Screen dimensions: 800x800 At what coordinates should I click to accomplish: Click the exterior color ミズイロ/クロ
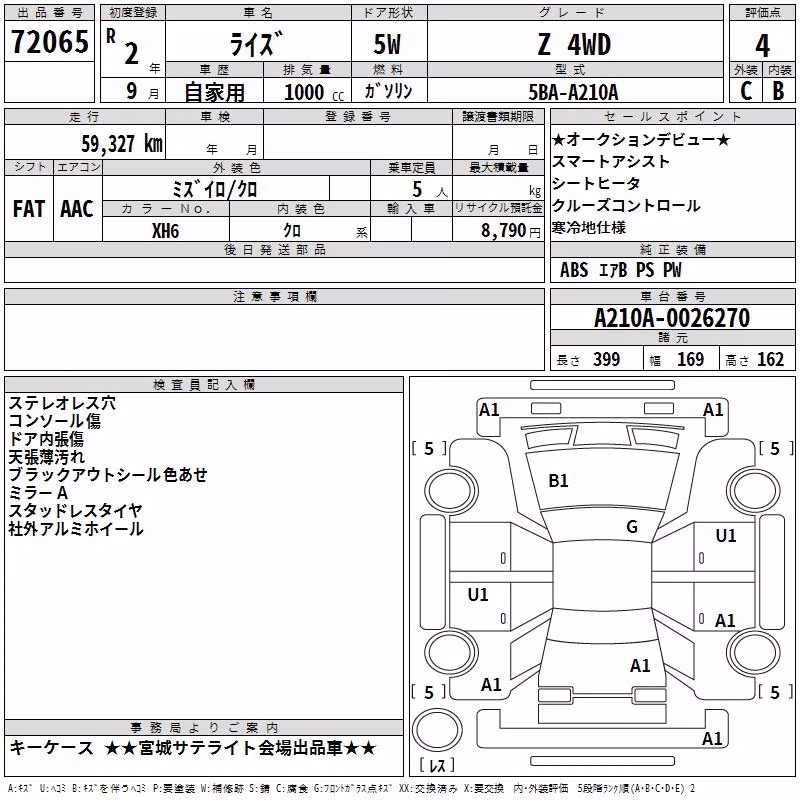coord(215,190)
